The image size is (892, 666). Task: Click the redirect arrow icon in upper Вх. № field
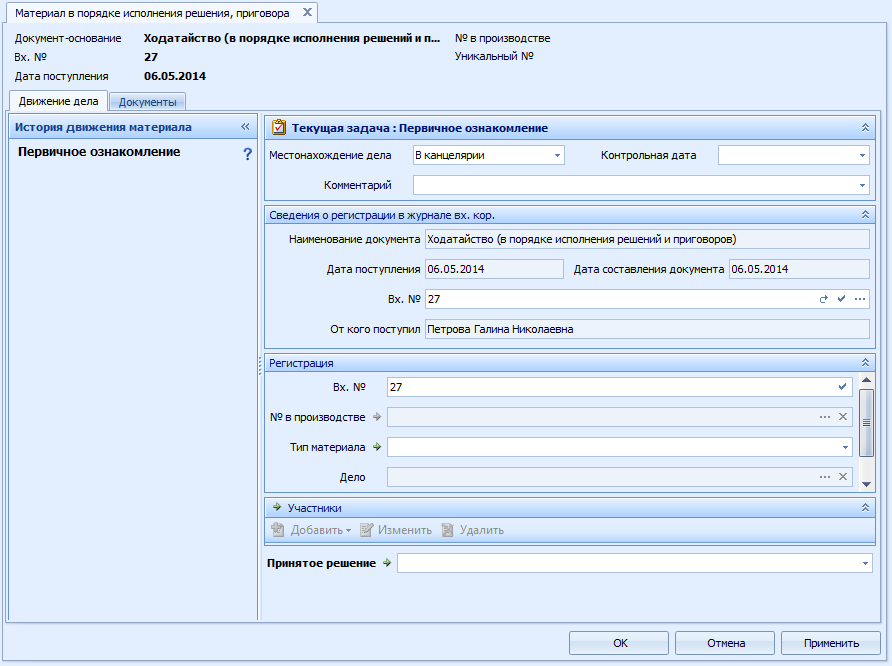pos(823,299)
